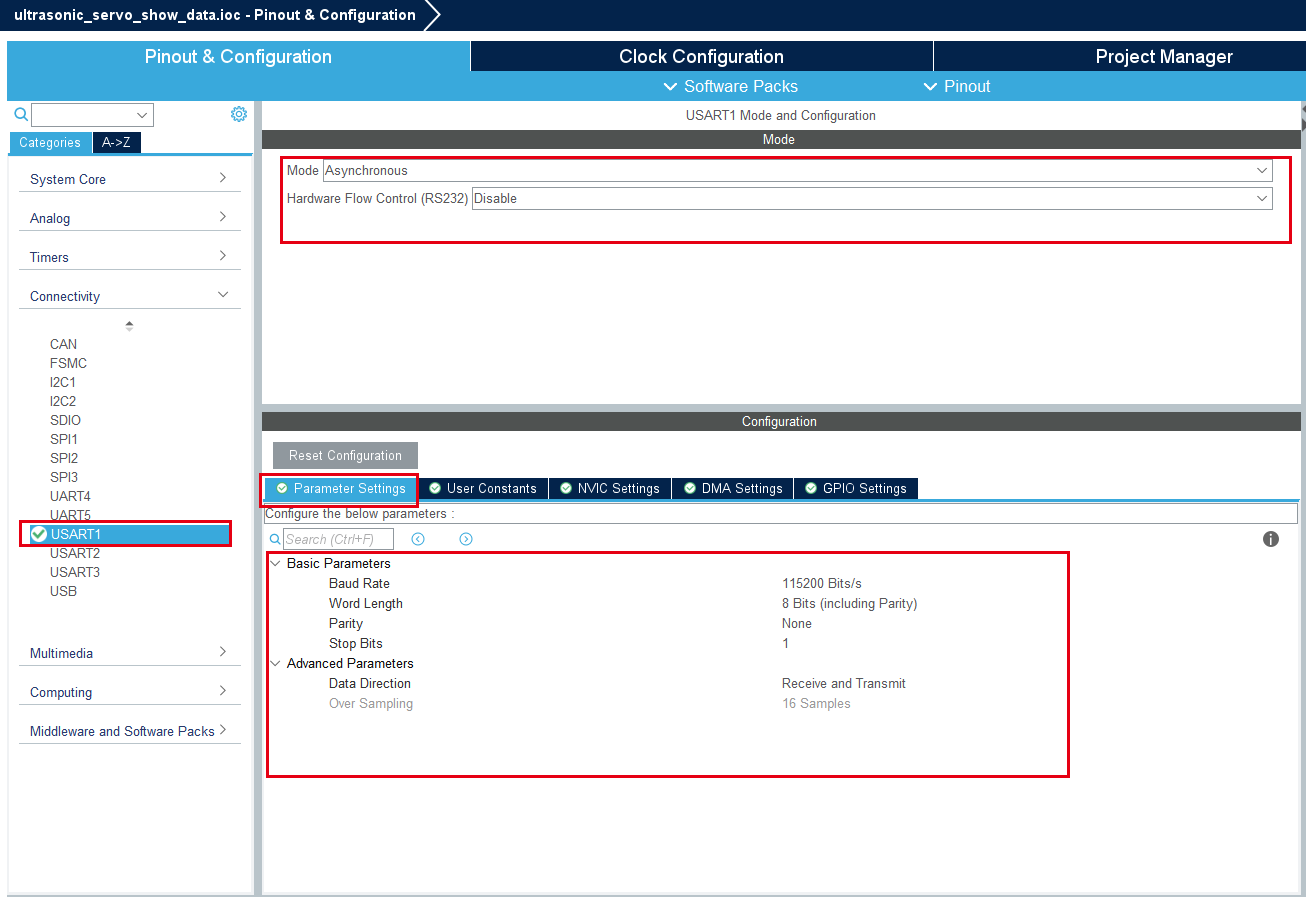Go to previous search result arrow

pos(418,539)
